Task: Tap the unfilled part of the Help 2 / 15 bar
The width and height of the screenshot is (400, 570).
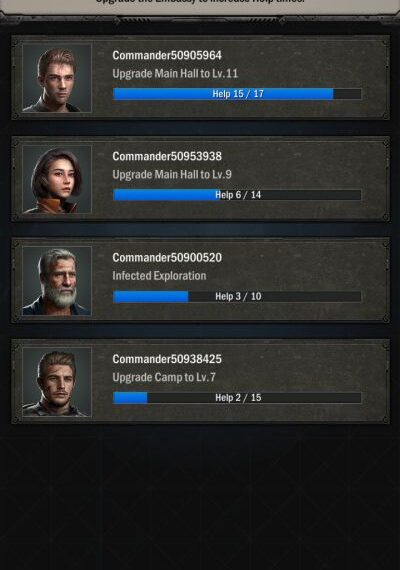Action: coord(255,397)
